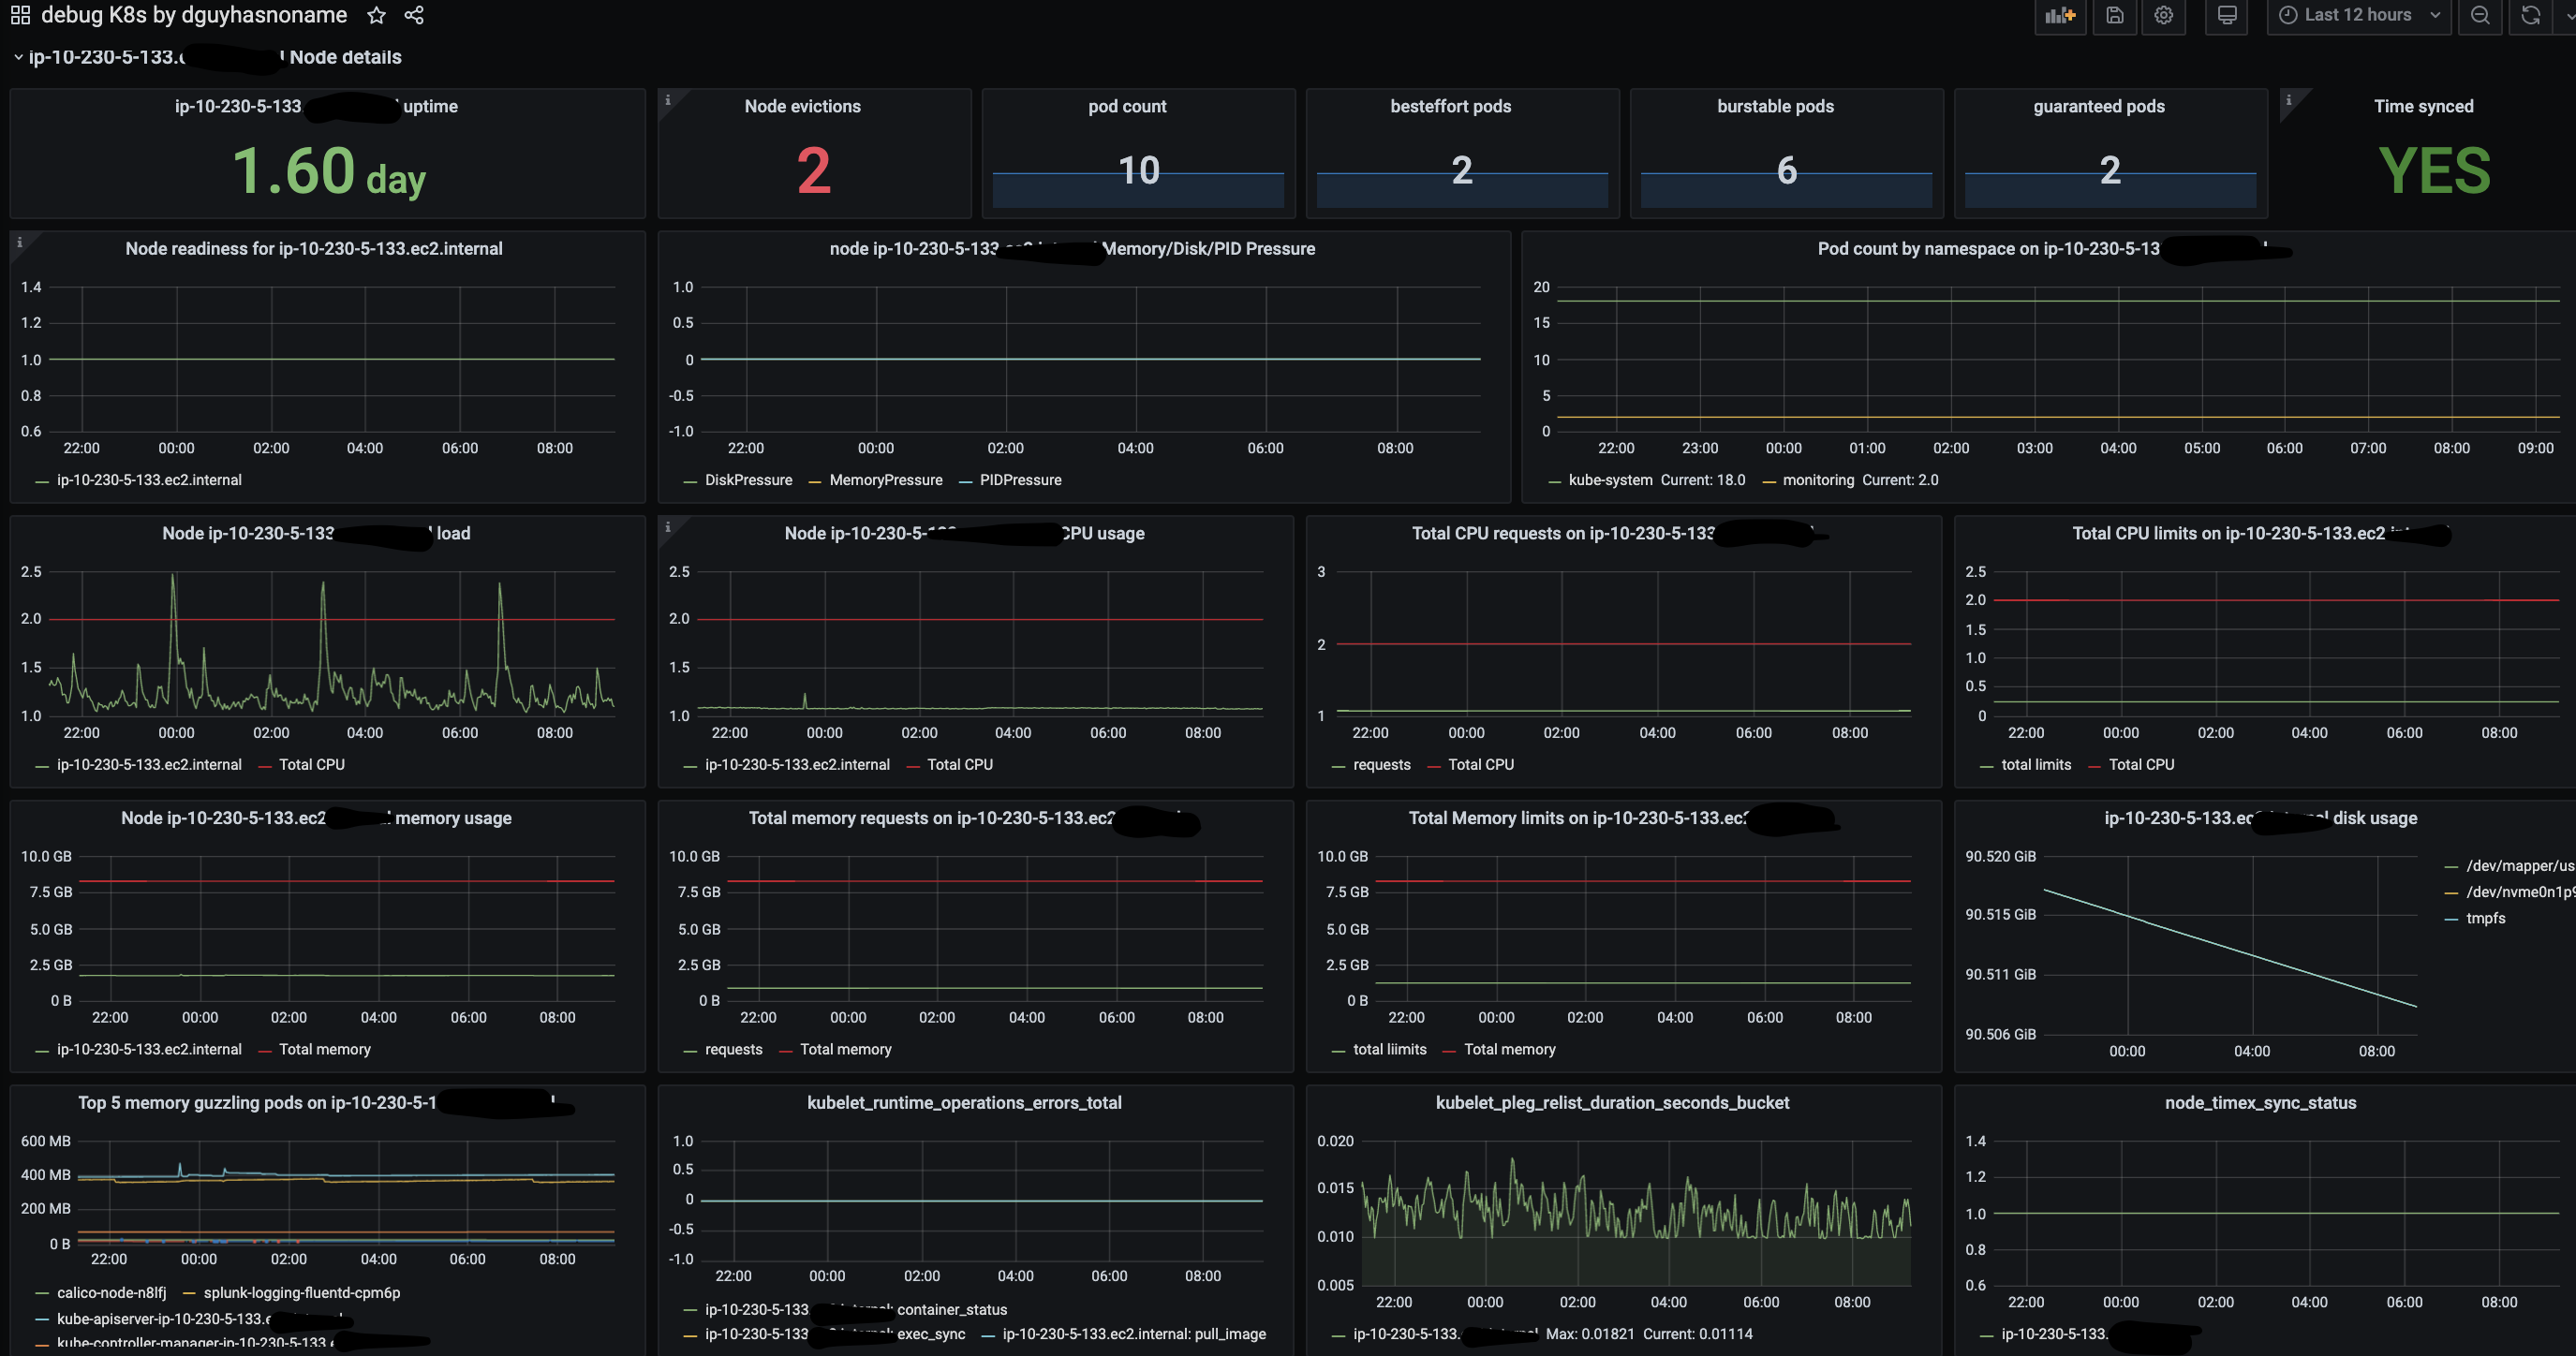Share the dashboard via share icon
The width and height of the screenshot is (2576, 1356).
click(x=414, y=15)
